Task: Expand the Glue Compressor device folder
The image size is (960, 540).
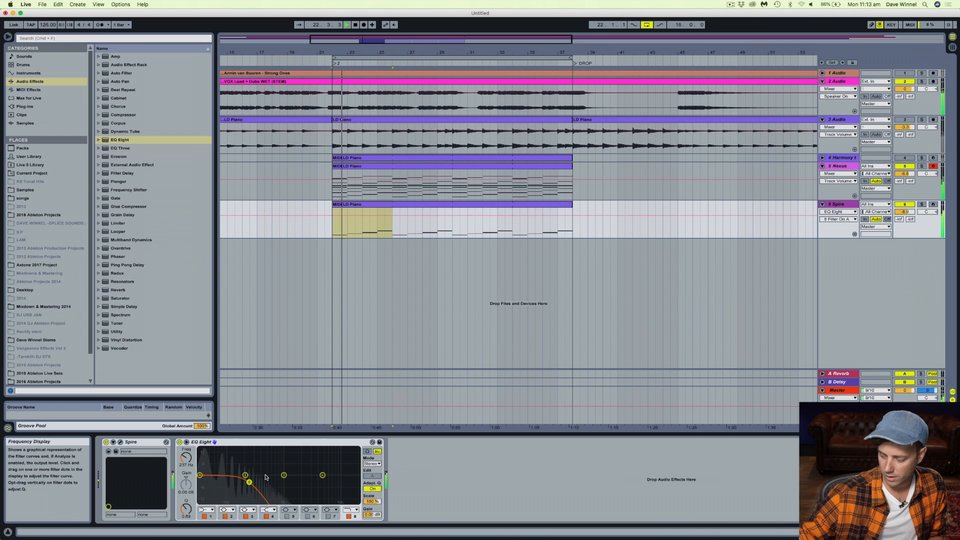Action: (98, 206)
